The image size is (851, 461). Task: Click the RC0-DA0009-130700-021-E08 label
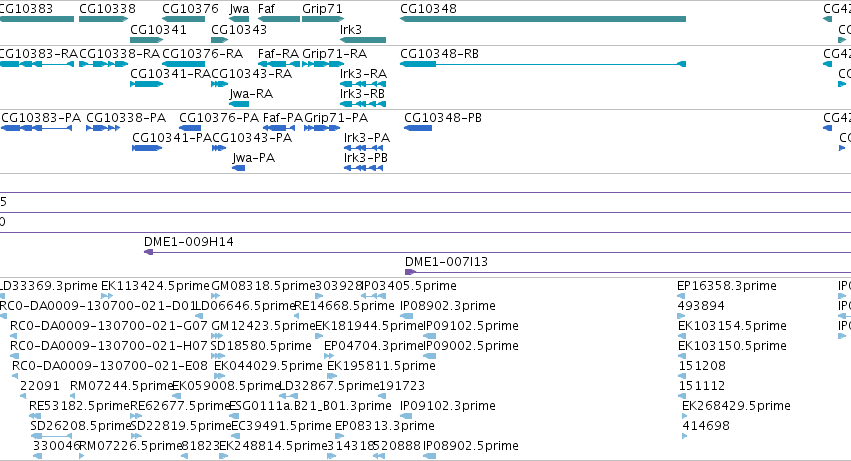point(110,366)
